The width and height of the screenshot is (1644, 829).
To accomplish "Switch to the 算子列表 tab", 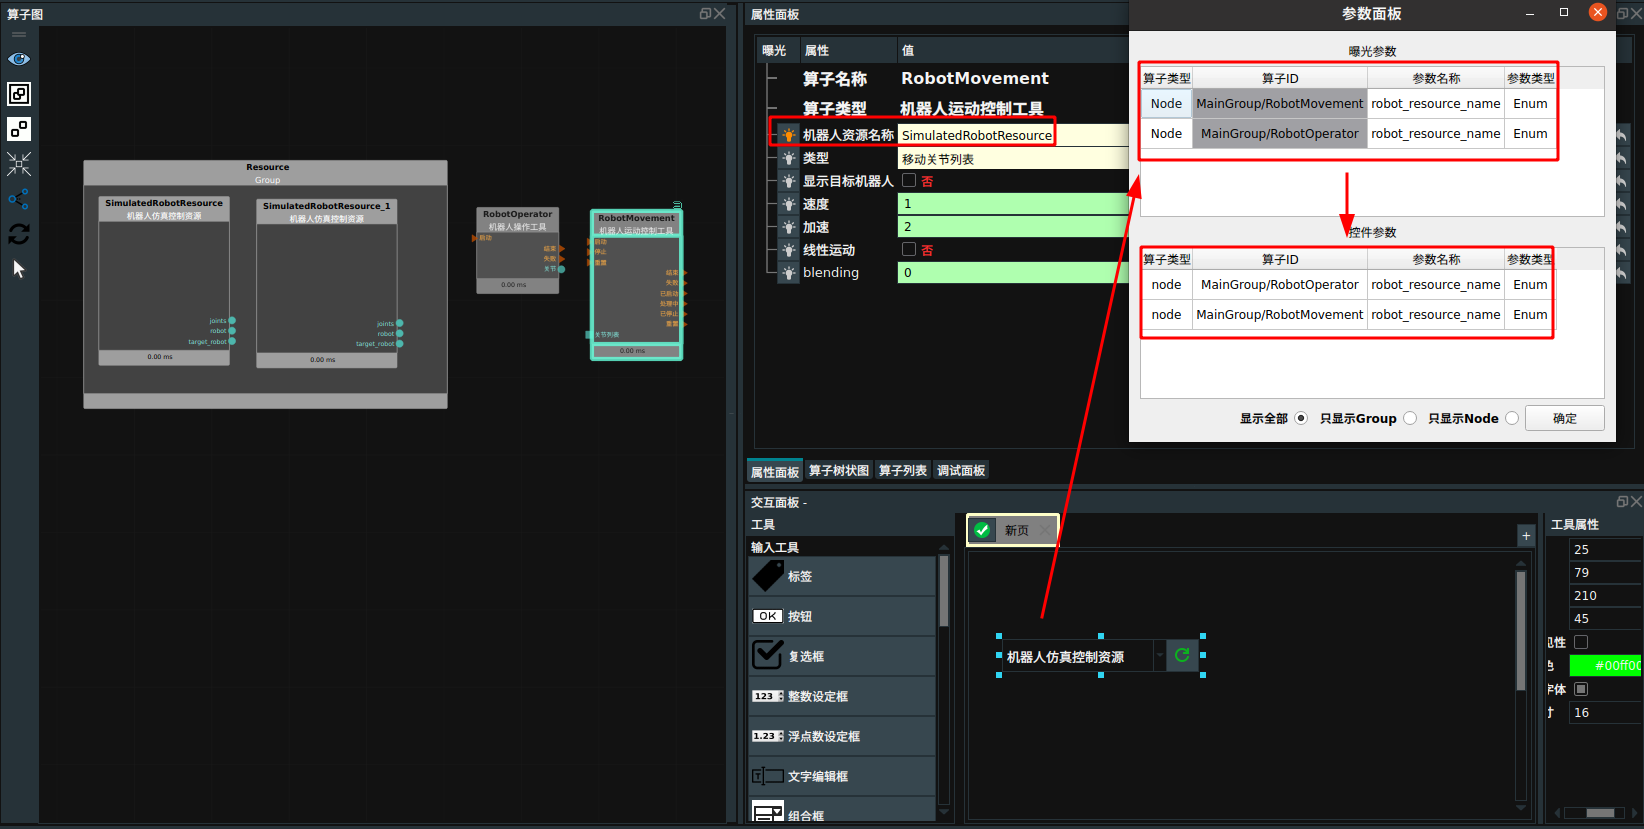I will pos(903,471).
